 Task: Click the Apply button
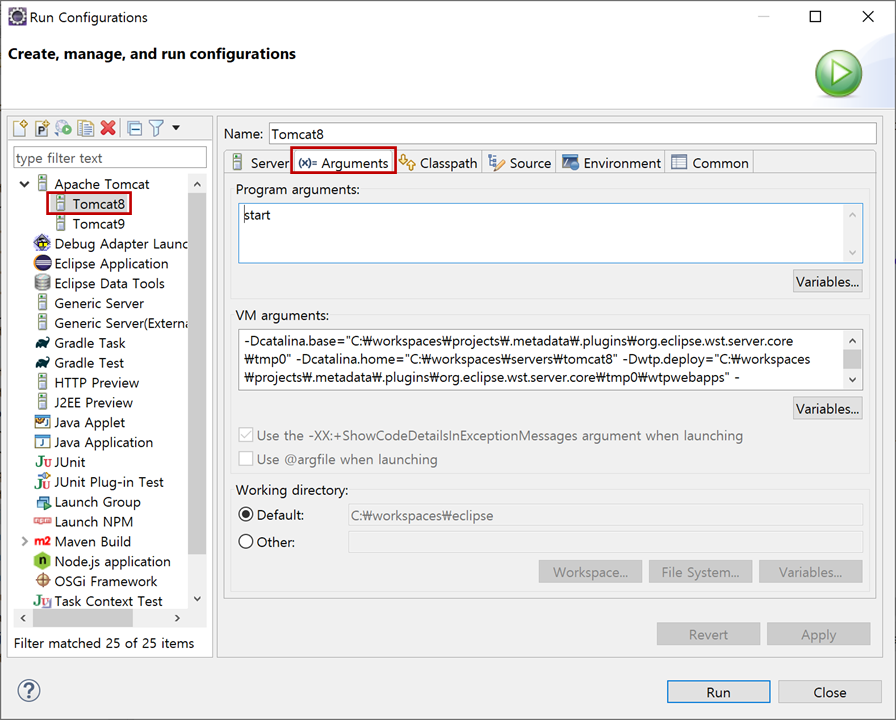(x=818, y=634)
